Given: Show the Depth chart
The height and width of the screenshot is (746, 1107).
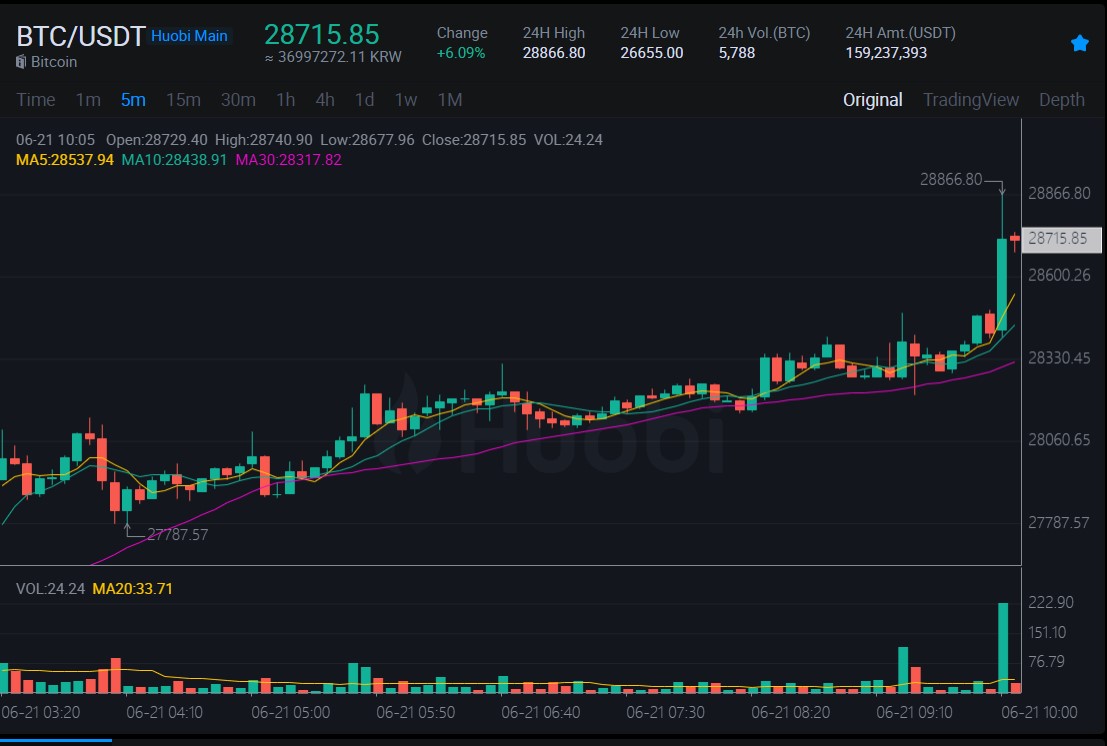Looking at the screenshot, I should [1061, 100].
